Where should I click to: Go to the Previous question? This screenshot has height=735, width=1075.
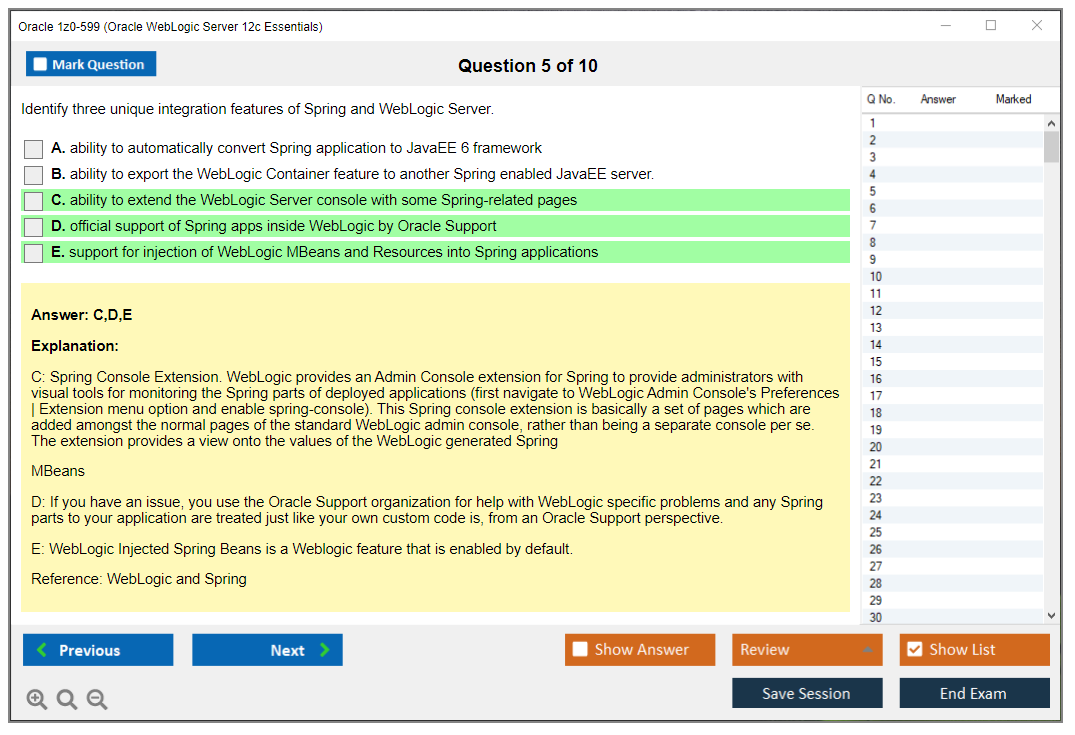click(97, 649)
